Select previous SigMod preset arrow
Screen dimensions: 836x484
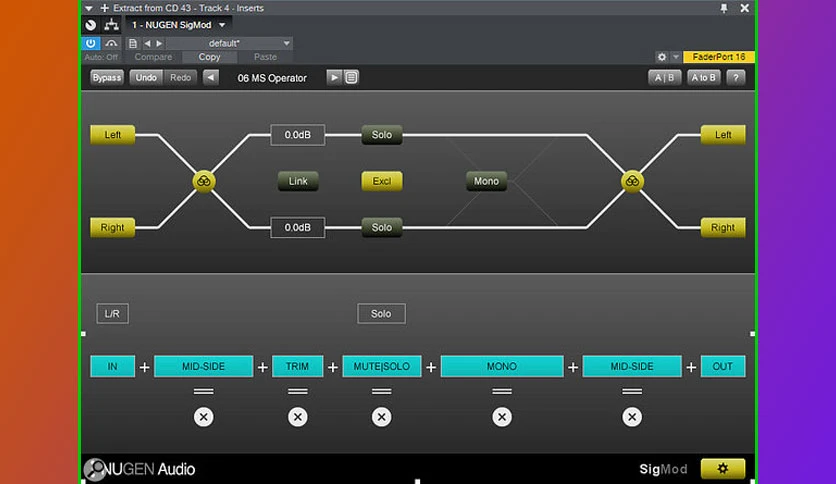tap(211, 78)
